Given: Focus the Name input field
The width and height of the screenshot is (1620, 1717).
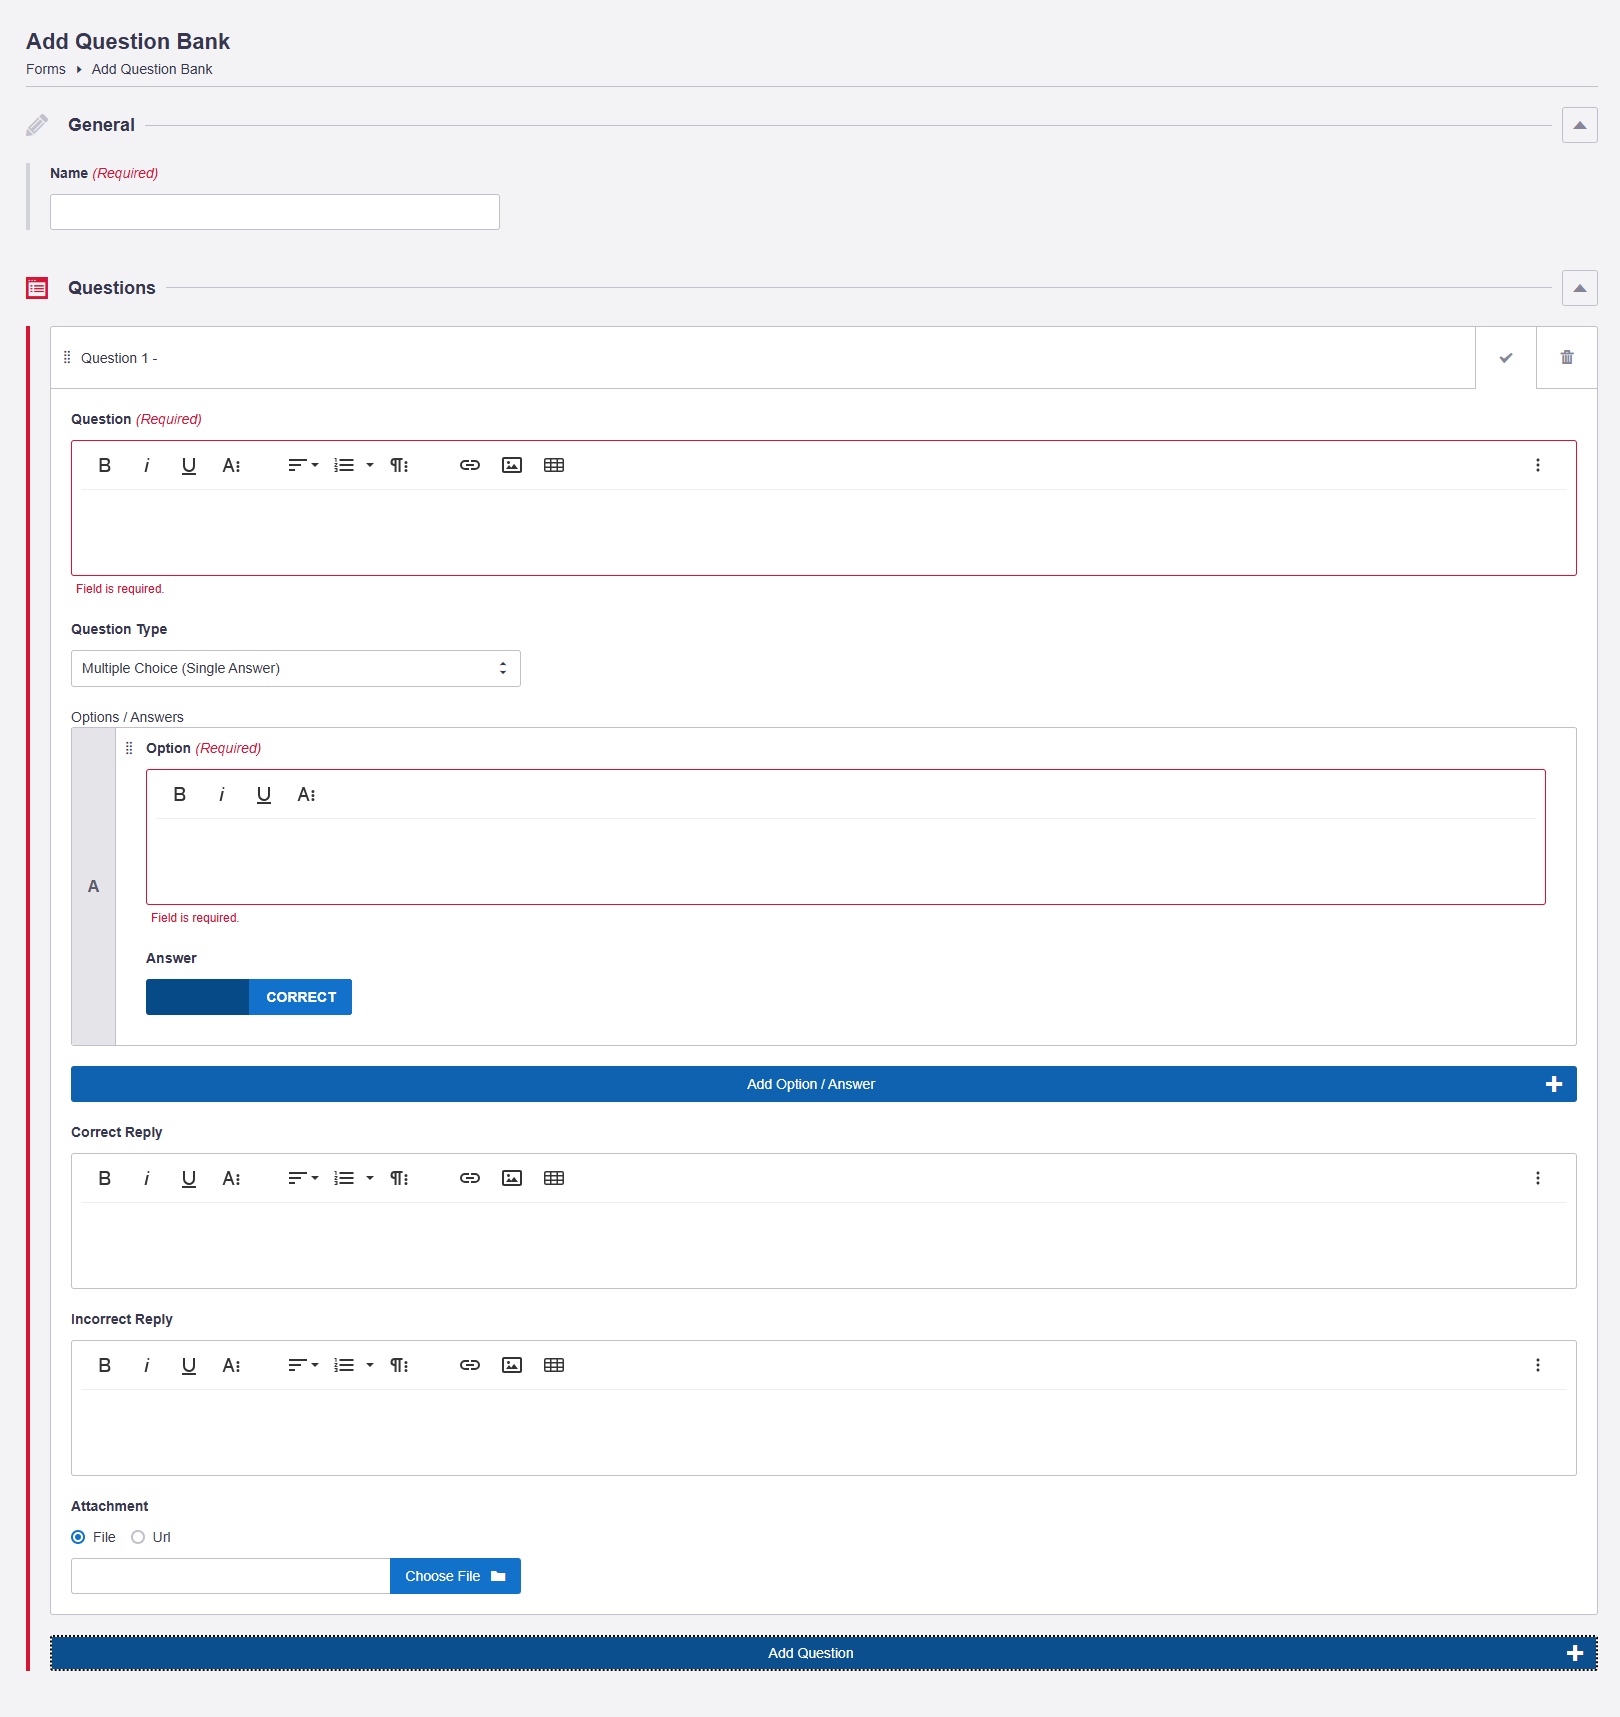Looking at the screenshot, I should click(x=275, y=212).
